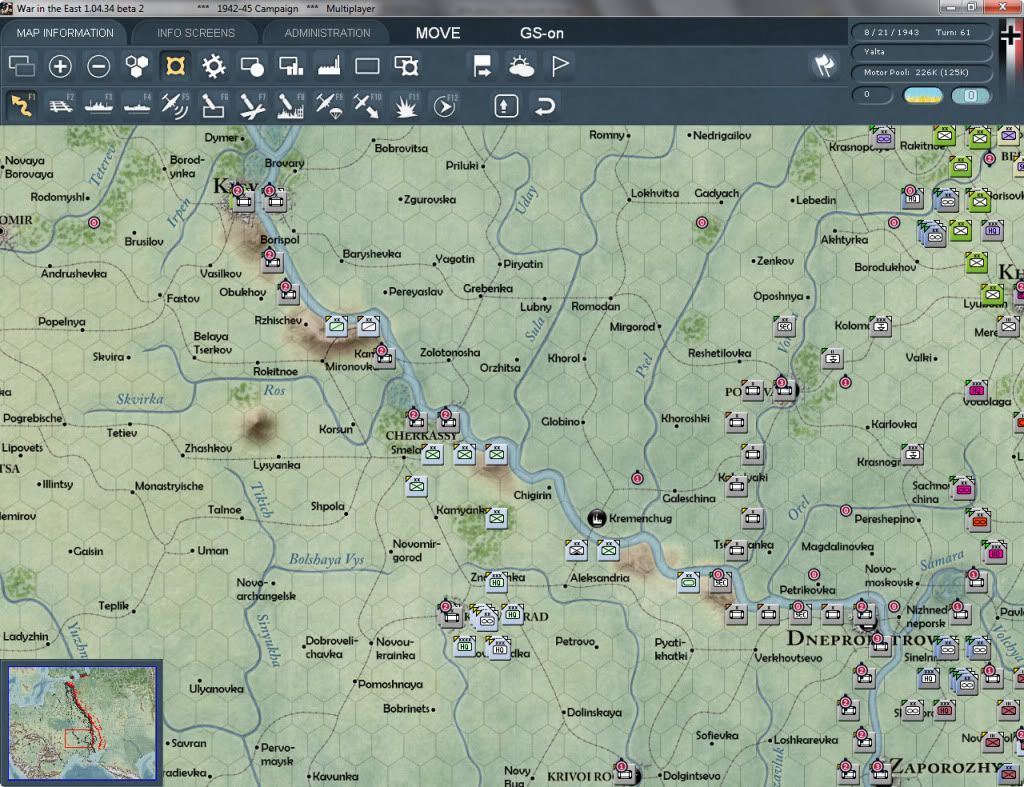Click the Petrovo town label
The image size is (1024, 787).
575,641
